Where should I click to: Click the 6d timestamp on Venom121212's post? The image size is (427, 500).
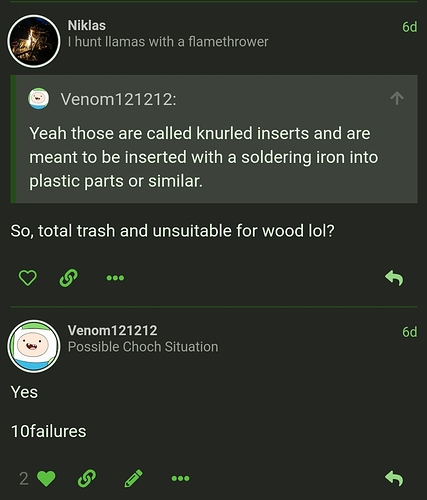tap(410, 332)
